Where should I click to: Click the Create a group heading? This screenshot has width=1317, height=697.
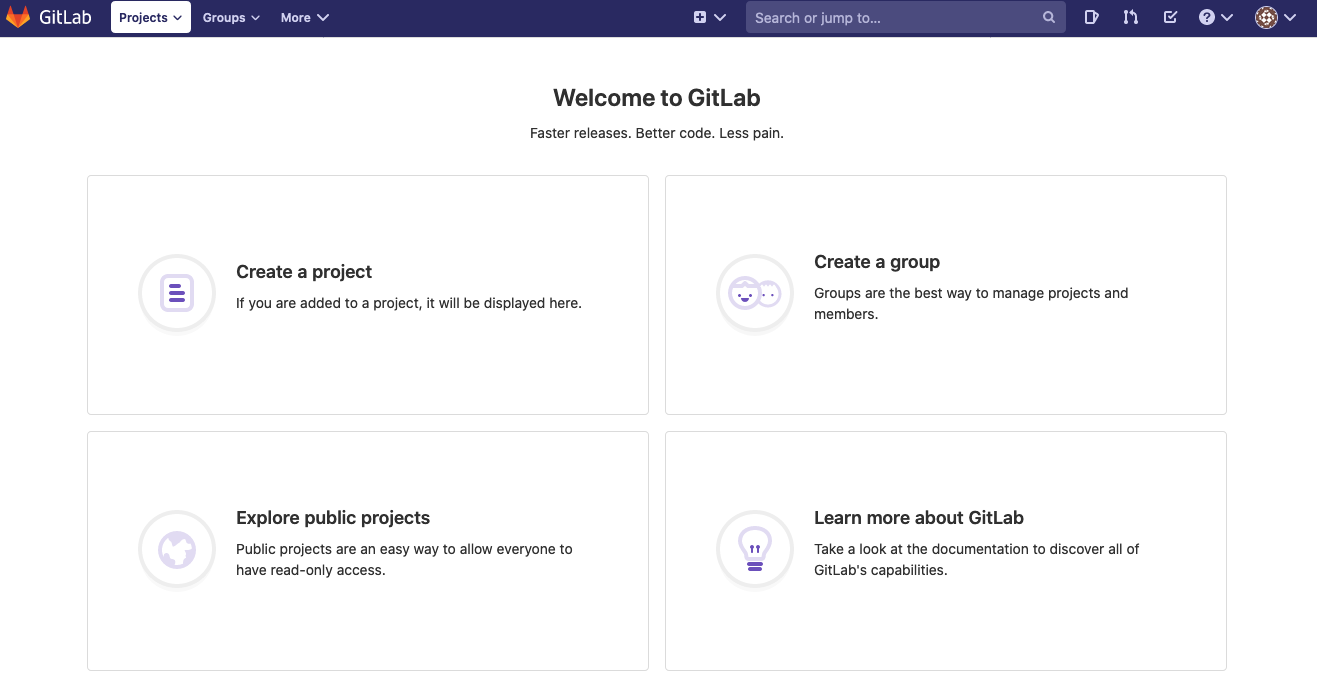877,262
